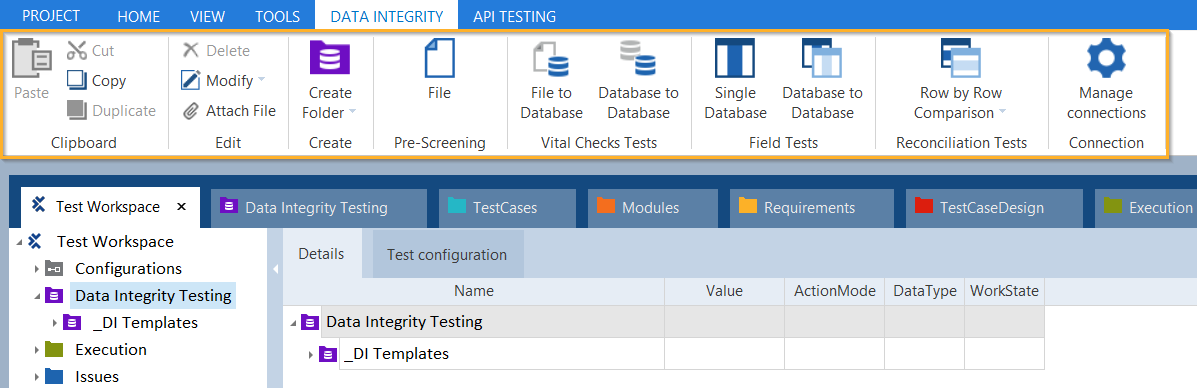Screen dimensions: 1197x388
Task: Expand the Configurations tree node
Action: 36,269
